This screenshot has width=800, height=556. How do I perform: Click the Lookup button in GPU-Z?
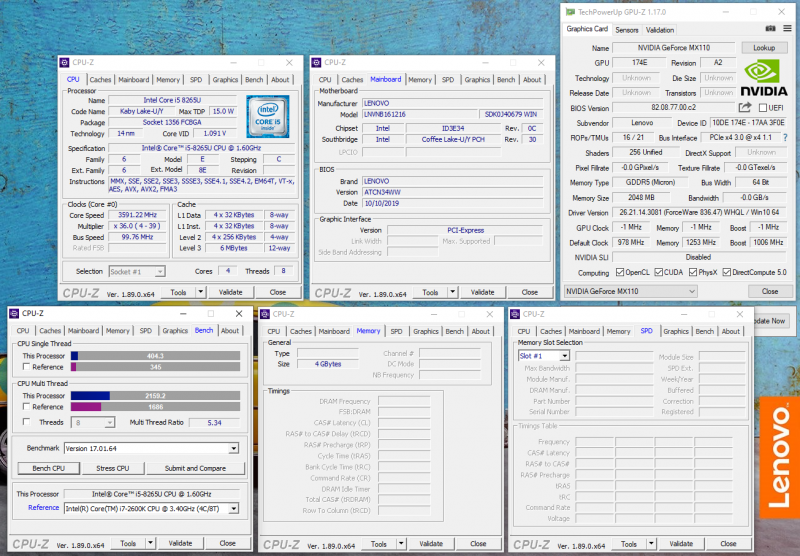point(764,48)
